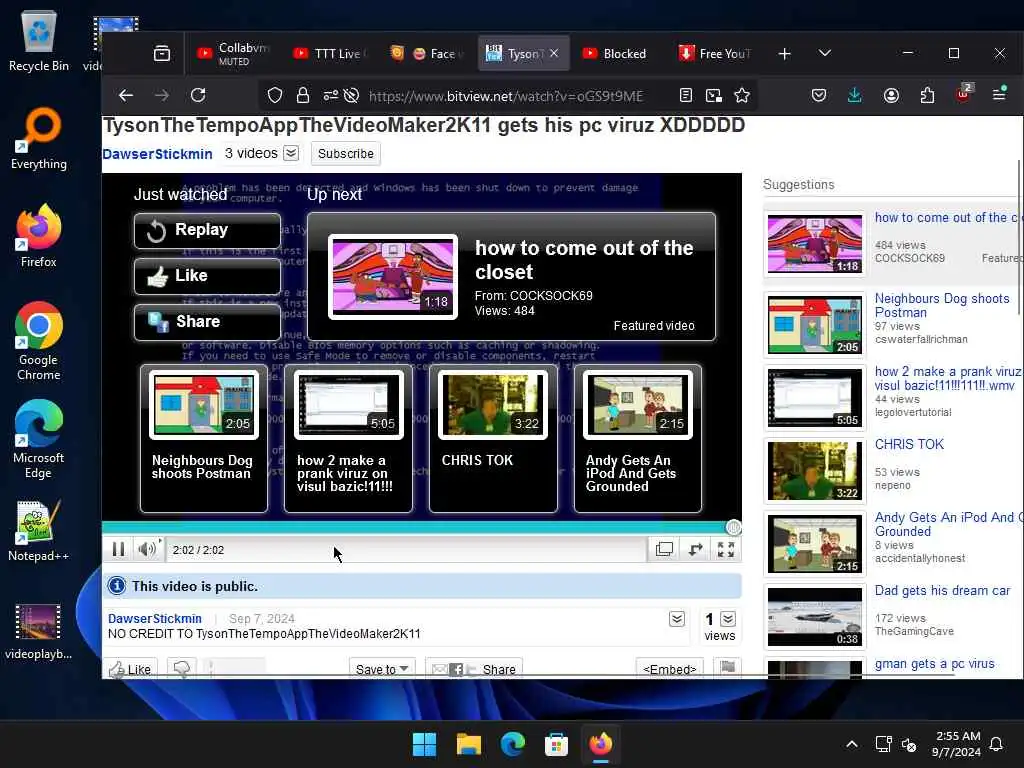The height and width of the screenshot is (768, 1024).
Task: Click the Replay button
Action: (208, 231)
